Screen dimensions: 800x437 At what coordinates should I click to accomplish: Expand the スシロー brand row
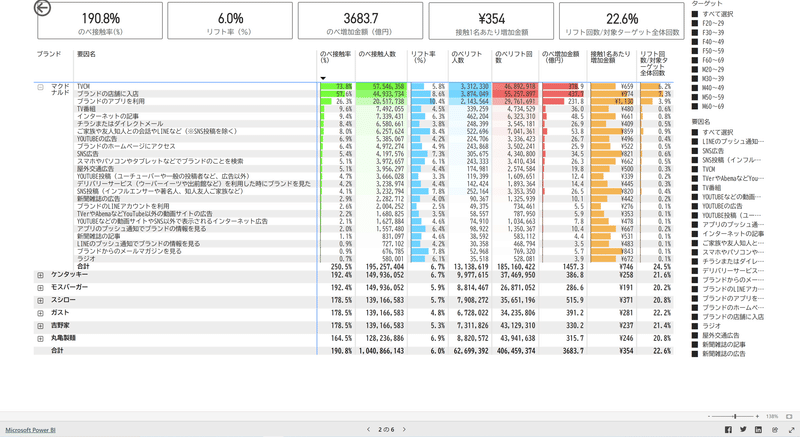pyautogui.click(x=40, y=301)
